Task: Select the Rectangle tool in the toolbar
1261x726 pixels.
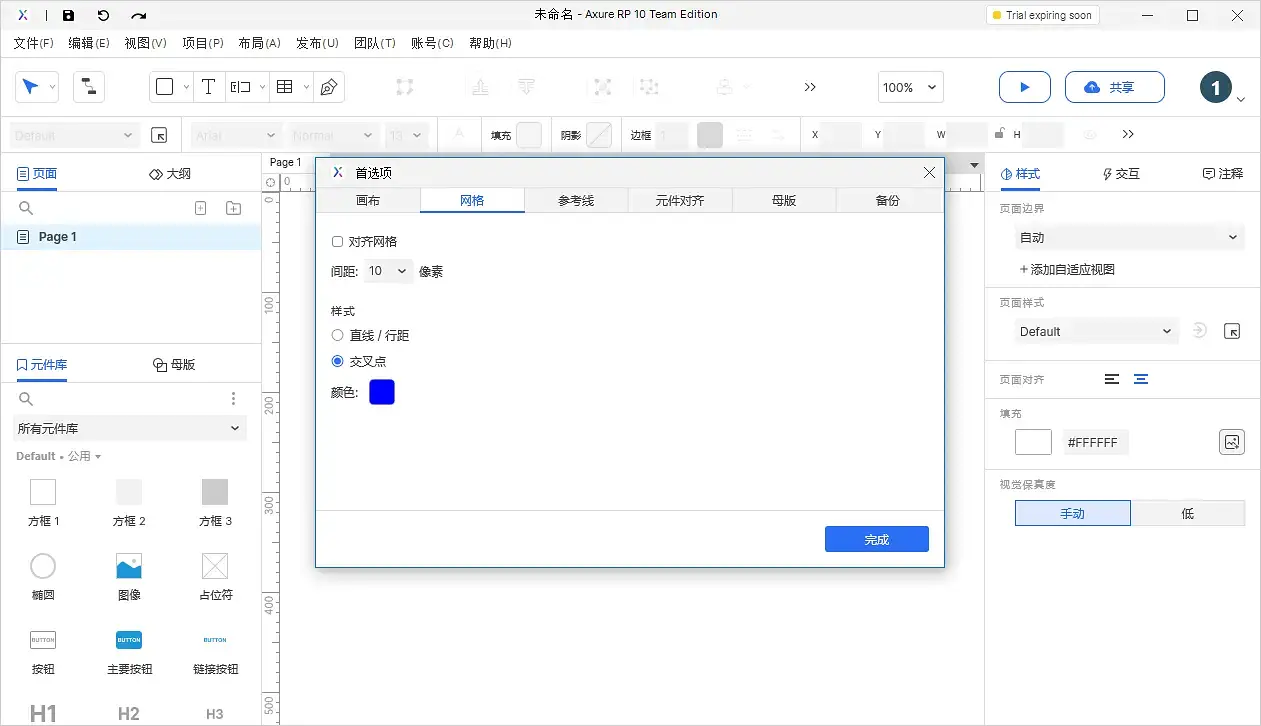Action: click(164, 87)
